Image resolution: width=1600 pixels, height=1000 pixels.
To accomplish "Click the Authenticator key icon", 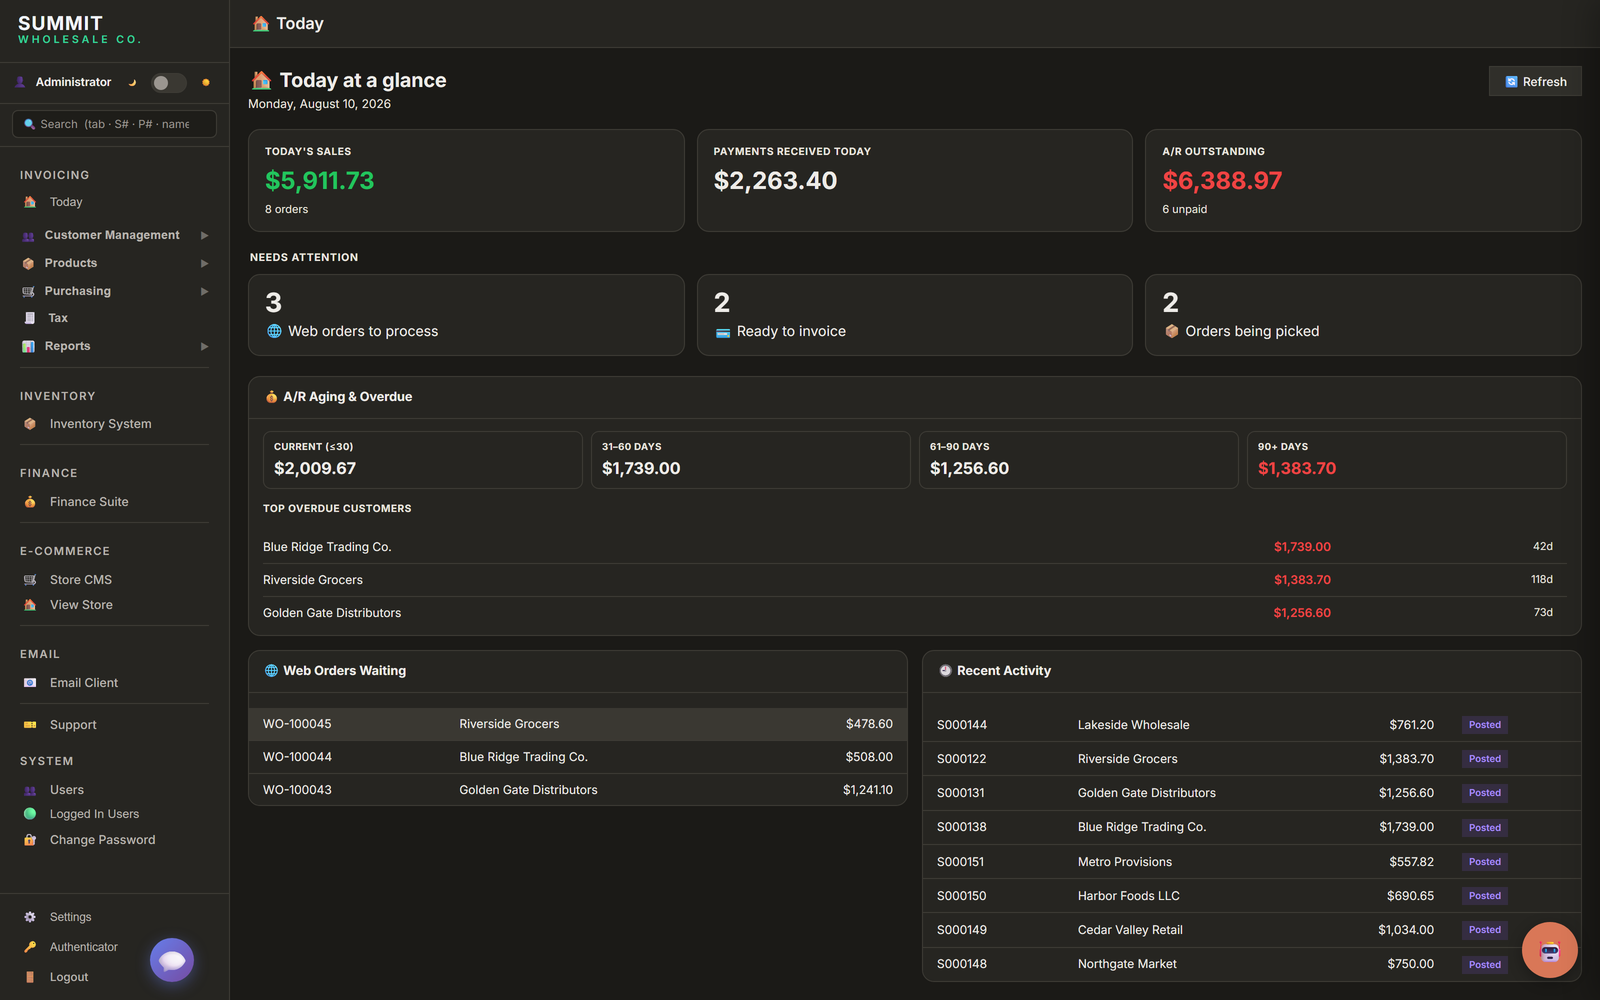I will (30, 947).
